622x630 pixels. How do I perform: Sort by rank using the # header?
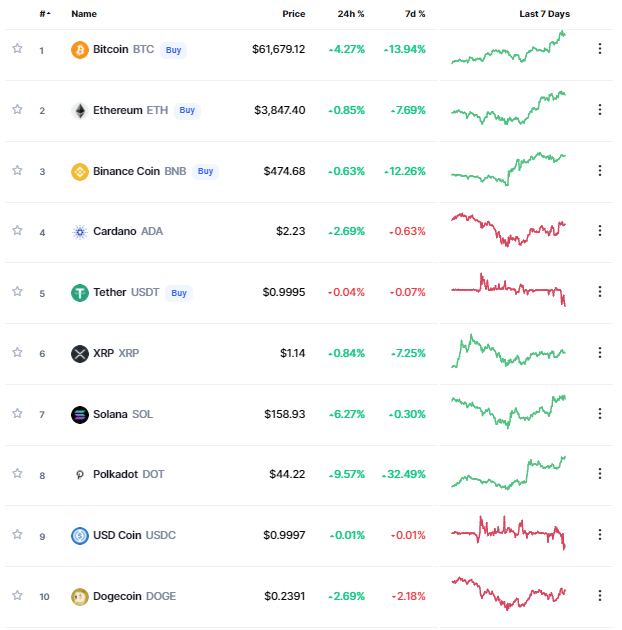[45, 14]
